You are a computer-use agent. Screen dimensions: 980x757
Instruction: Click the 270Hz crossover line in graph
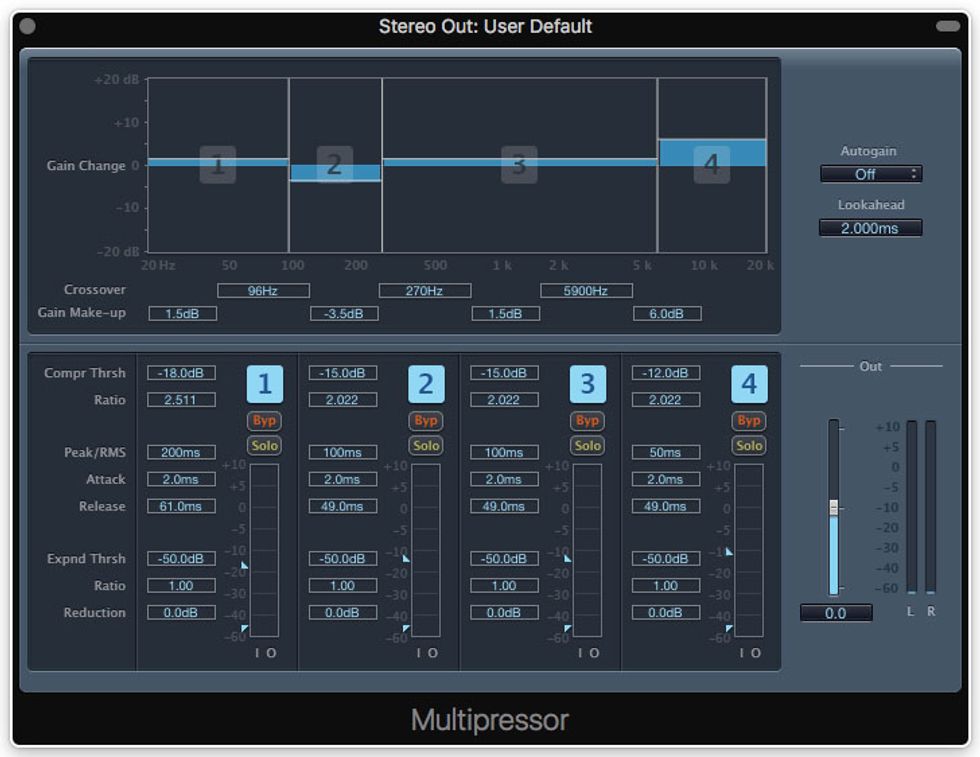pyautogui.click(x=382, y=165)
